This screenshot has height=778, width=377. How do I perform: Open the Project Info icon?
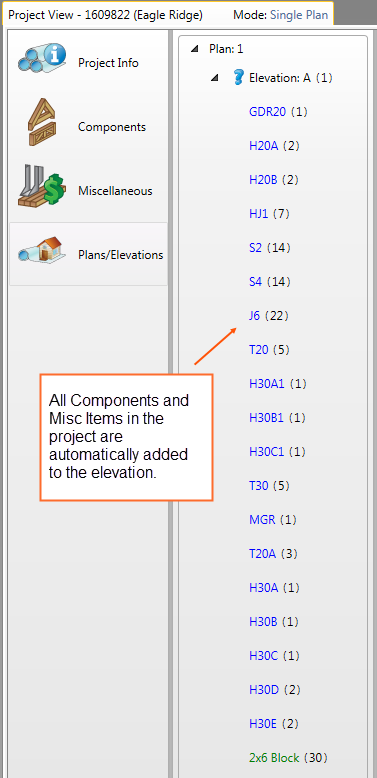[x=42, y=61]
